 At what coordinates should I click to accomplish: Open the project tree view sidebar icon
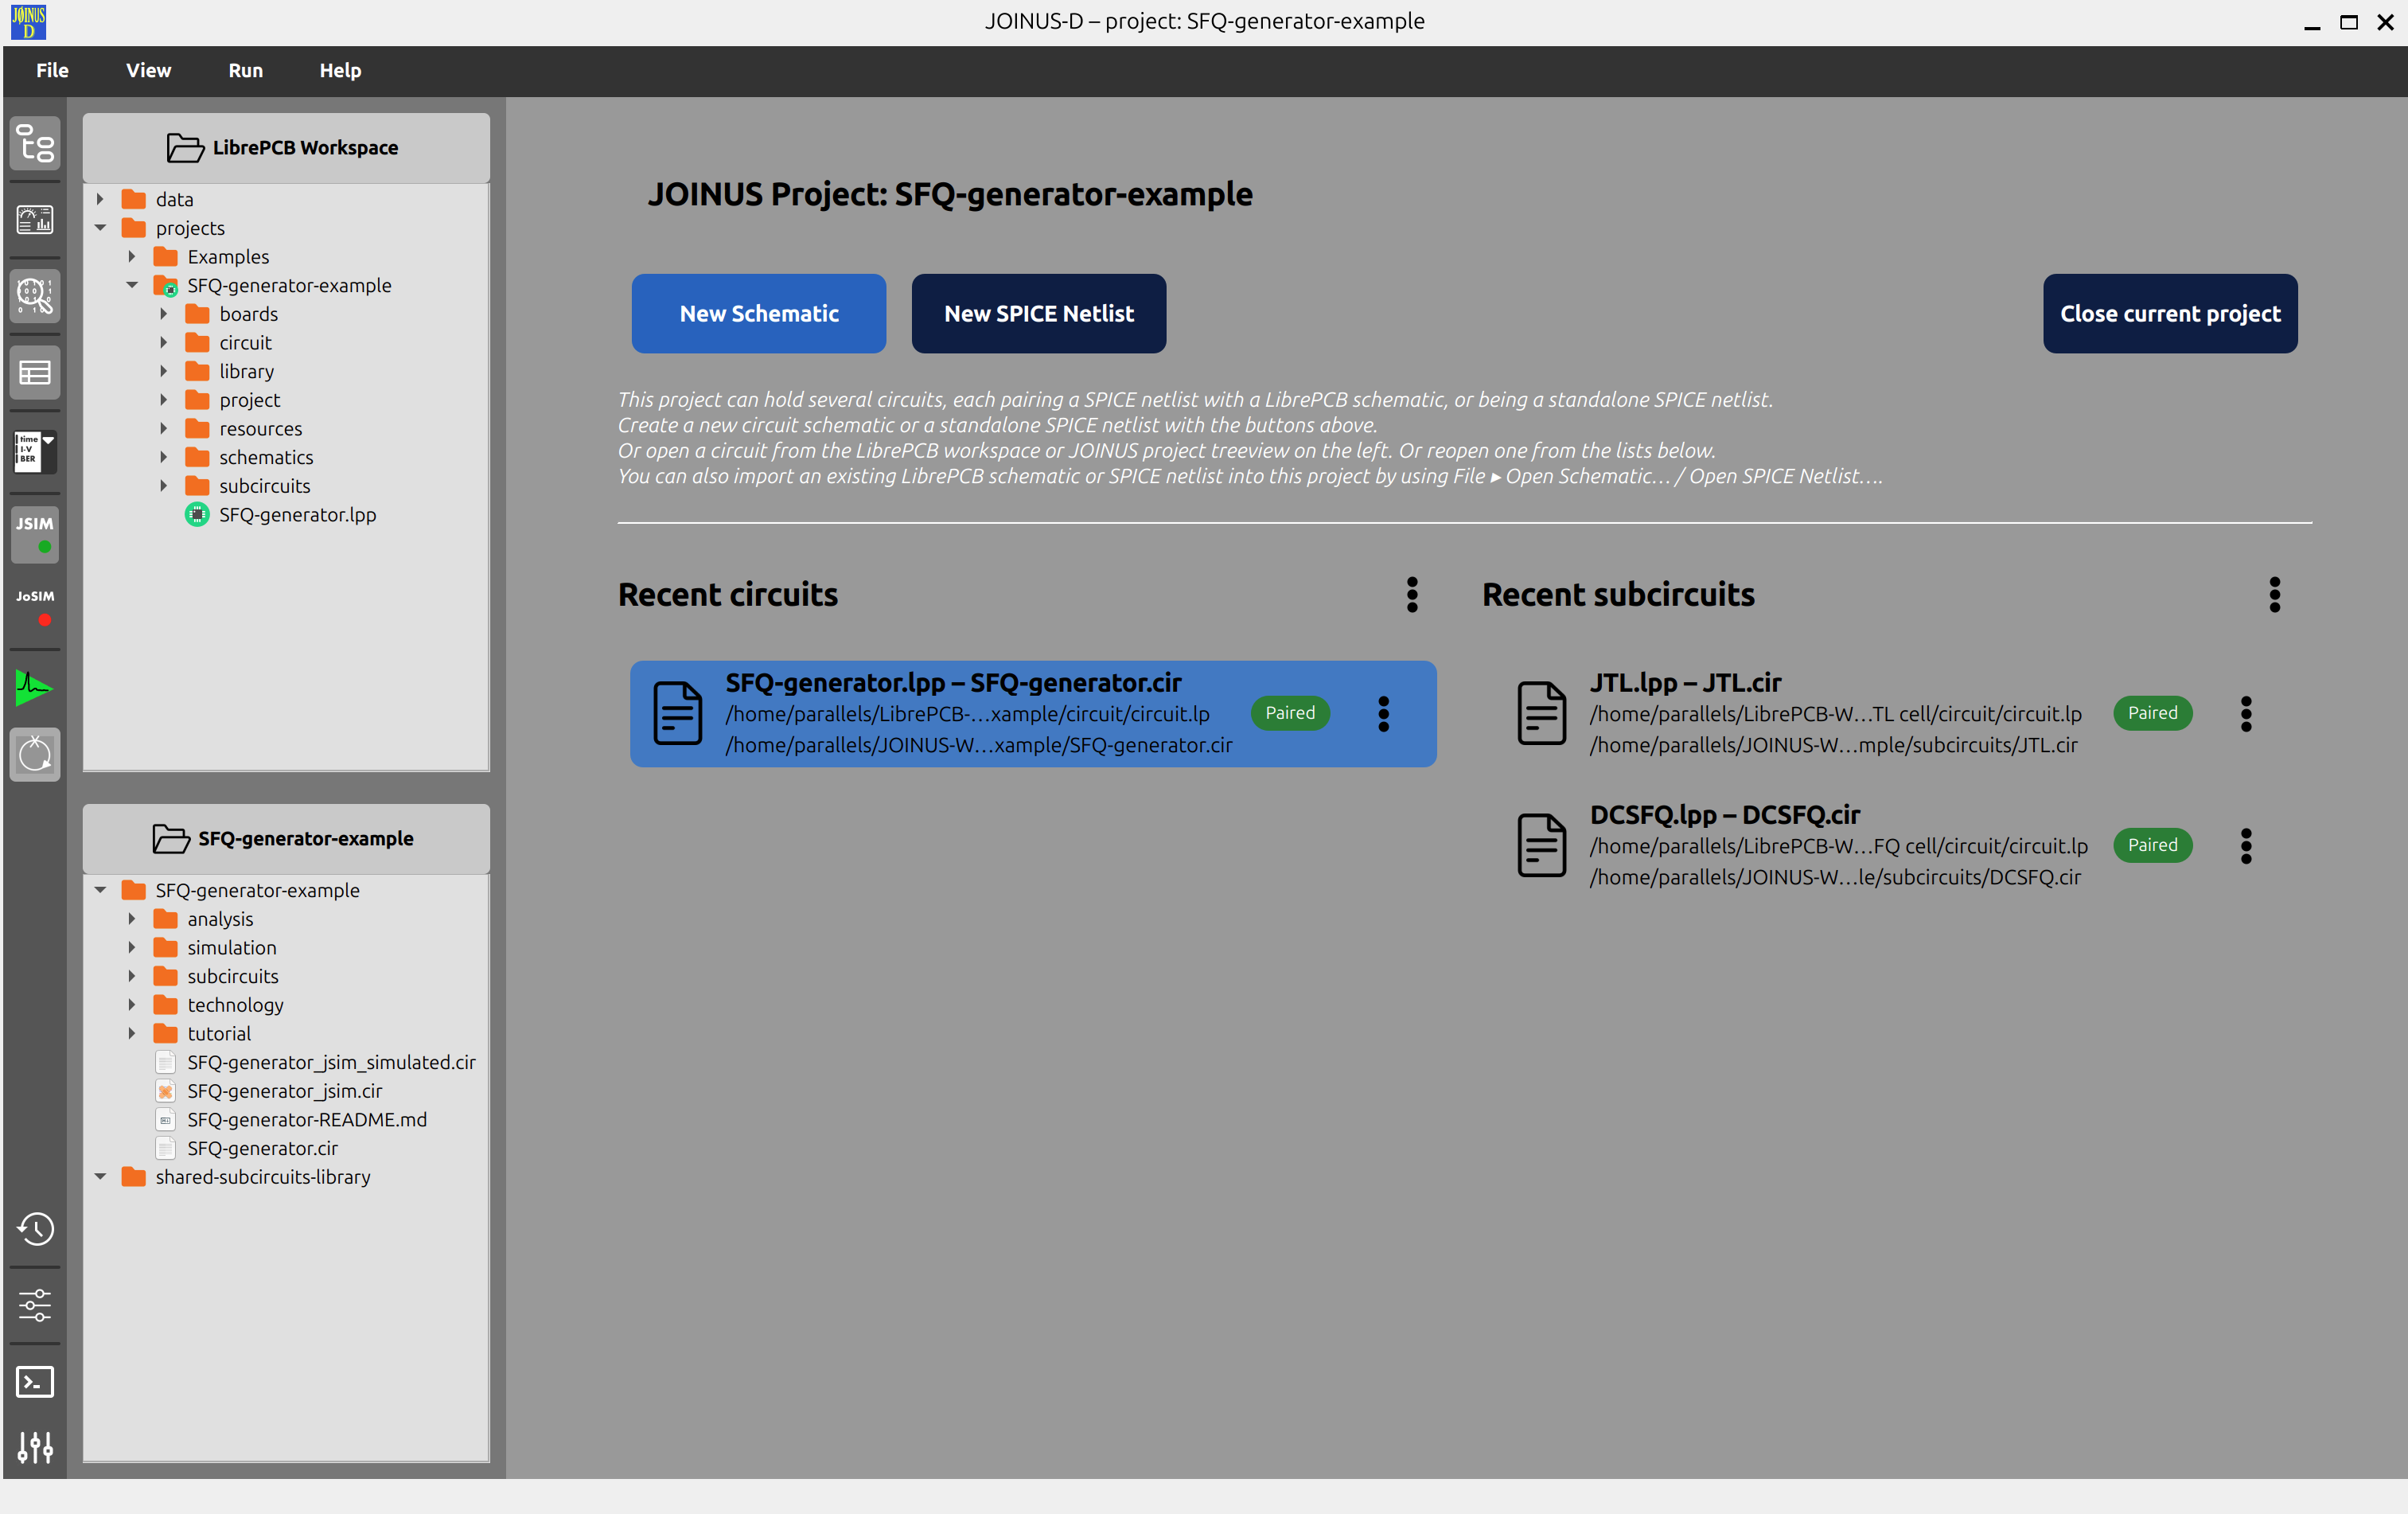pyautogui.click(x=35, y=143)
